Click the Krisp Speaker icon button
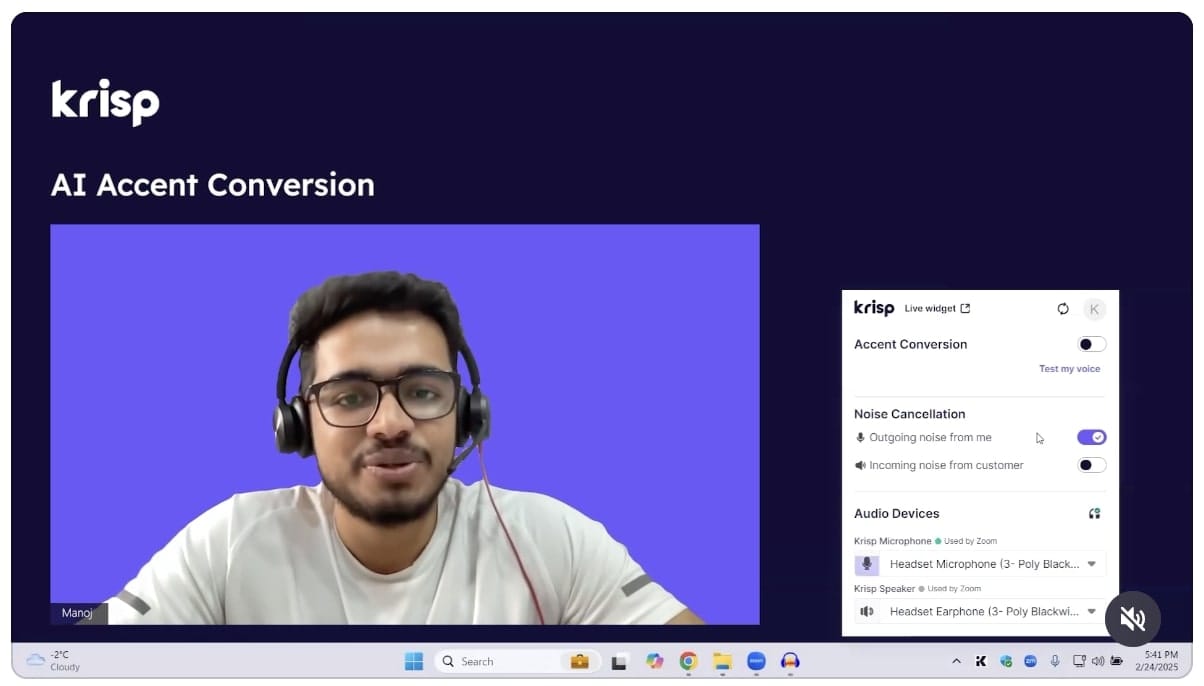The image size is (1204, 686). [x=867, y=611]
